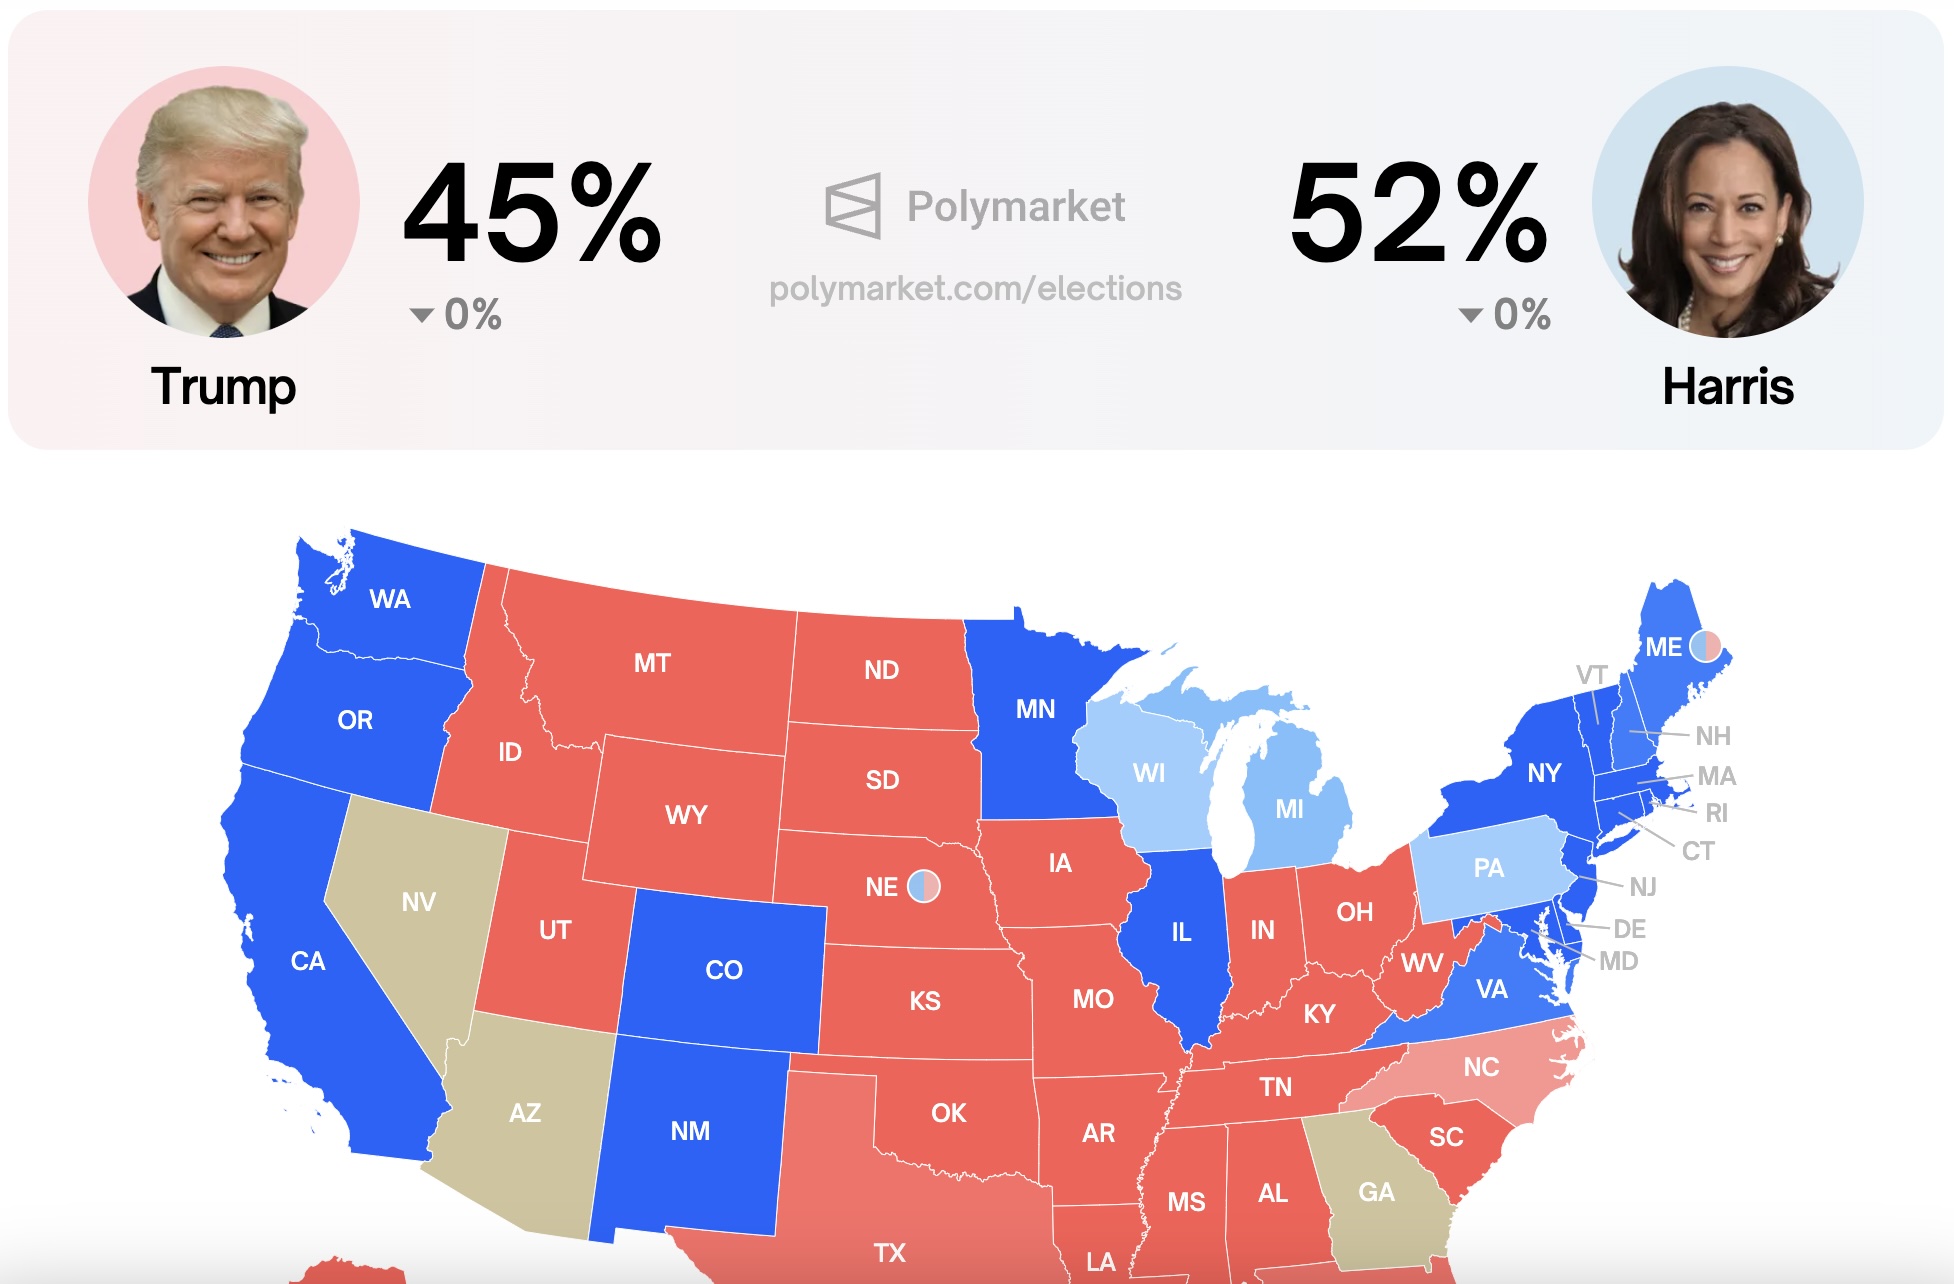This screenshot has width=1954, height=1284.
Task: Click the Polymarket brand name text
Action: 1016,207
